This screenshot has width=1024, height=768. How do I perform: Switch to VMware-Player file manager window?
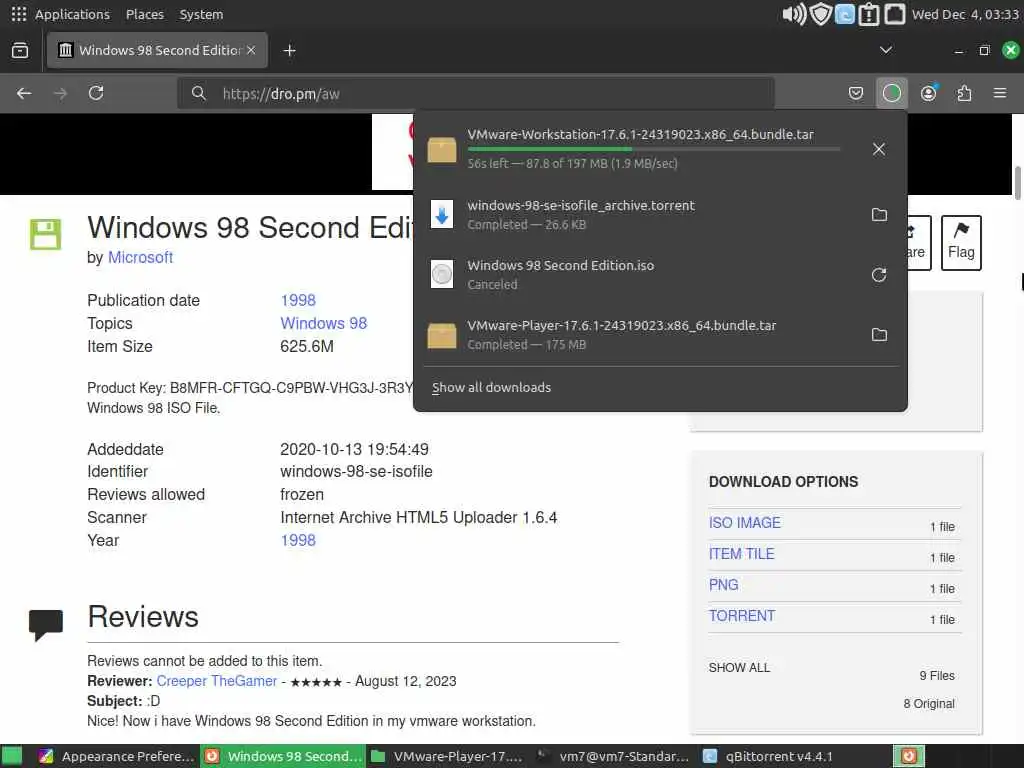pyautogui.click(x=448, y=756)
